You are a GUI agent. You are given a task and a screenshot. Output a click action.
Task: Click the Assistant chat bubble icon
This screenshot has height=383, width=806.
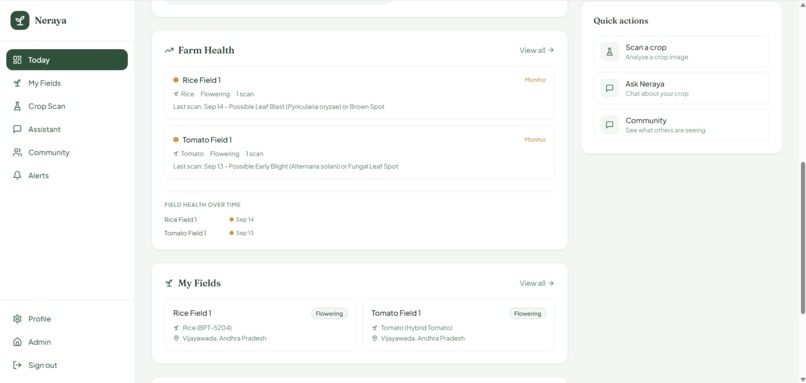pyautogui.click(x=17, y=129)
